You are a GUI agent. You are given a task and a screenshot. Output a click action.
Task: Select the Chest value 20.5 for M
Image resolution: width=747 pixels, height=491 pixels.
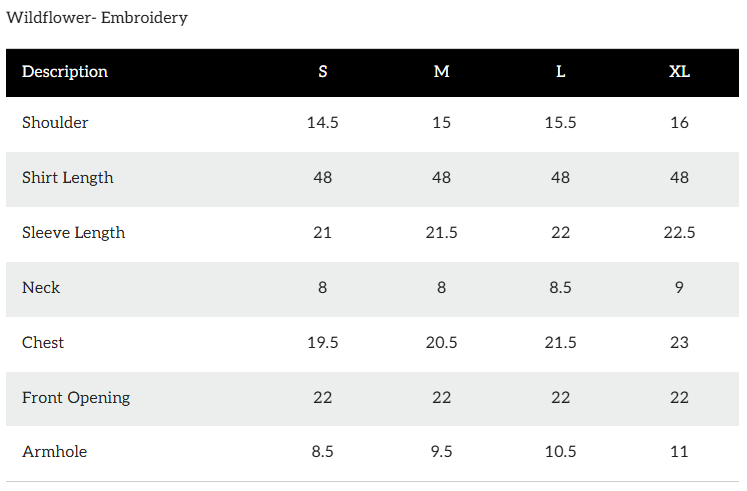(441, 343)
